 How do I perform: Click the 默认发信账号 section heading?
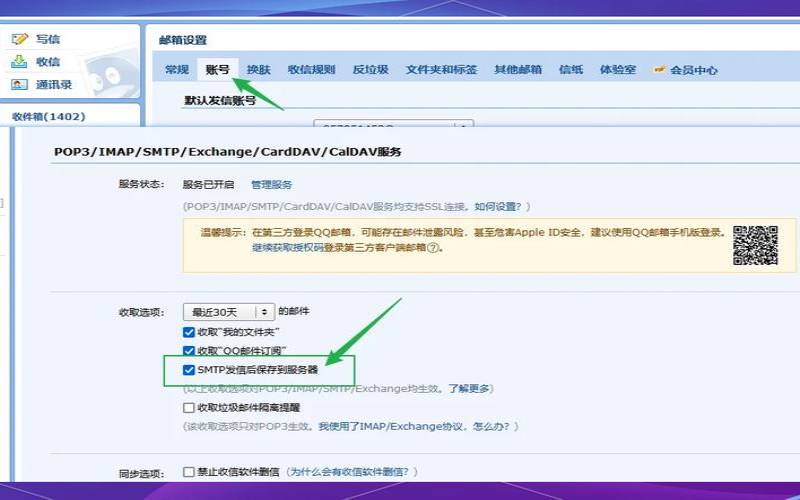220,101
